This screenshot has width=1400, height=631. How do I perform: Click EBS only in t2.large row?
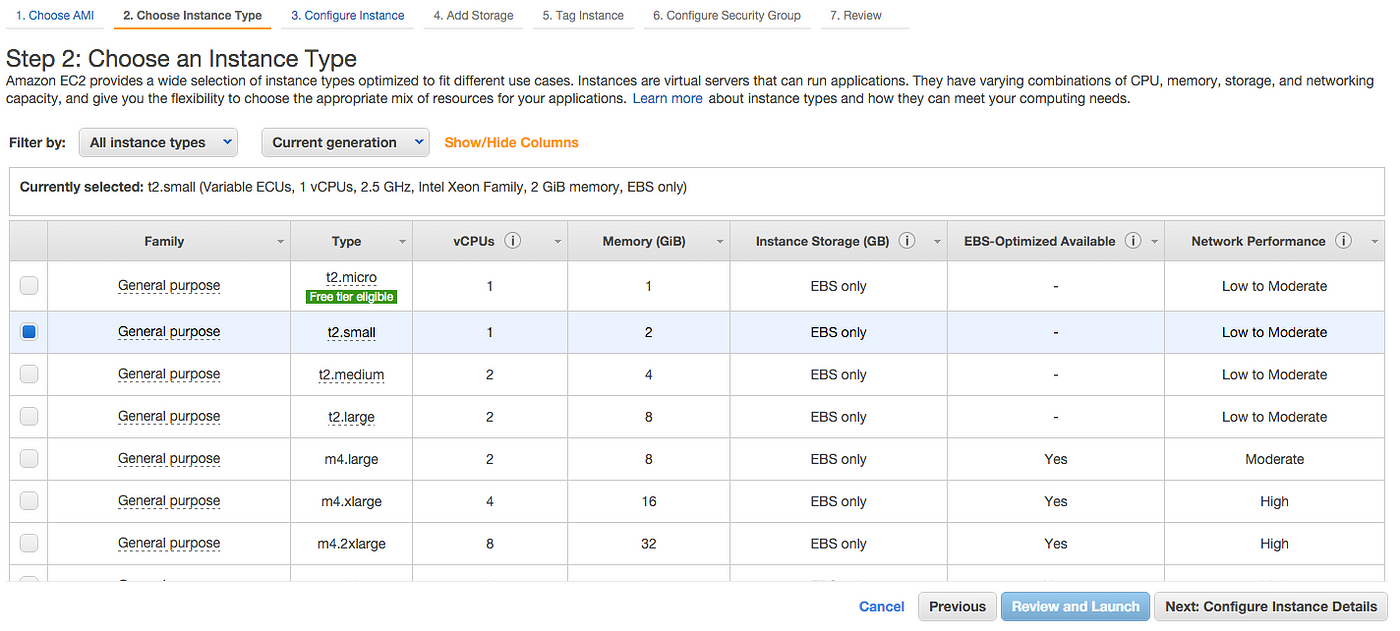click(838, 416)
